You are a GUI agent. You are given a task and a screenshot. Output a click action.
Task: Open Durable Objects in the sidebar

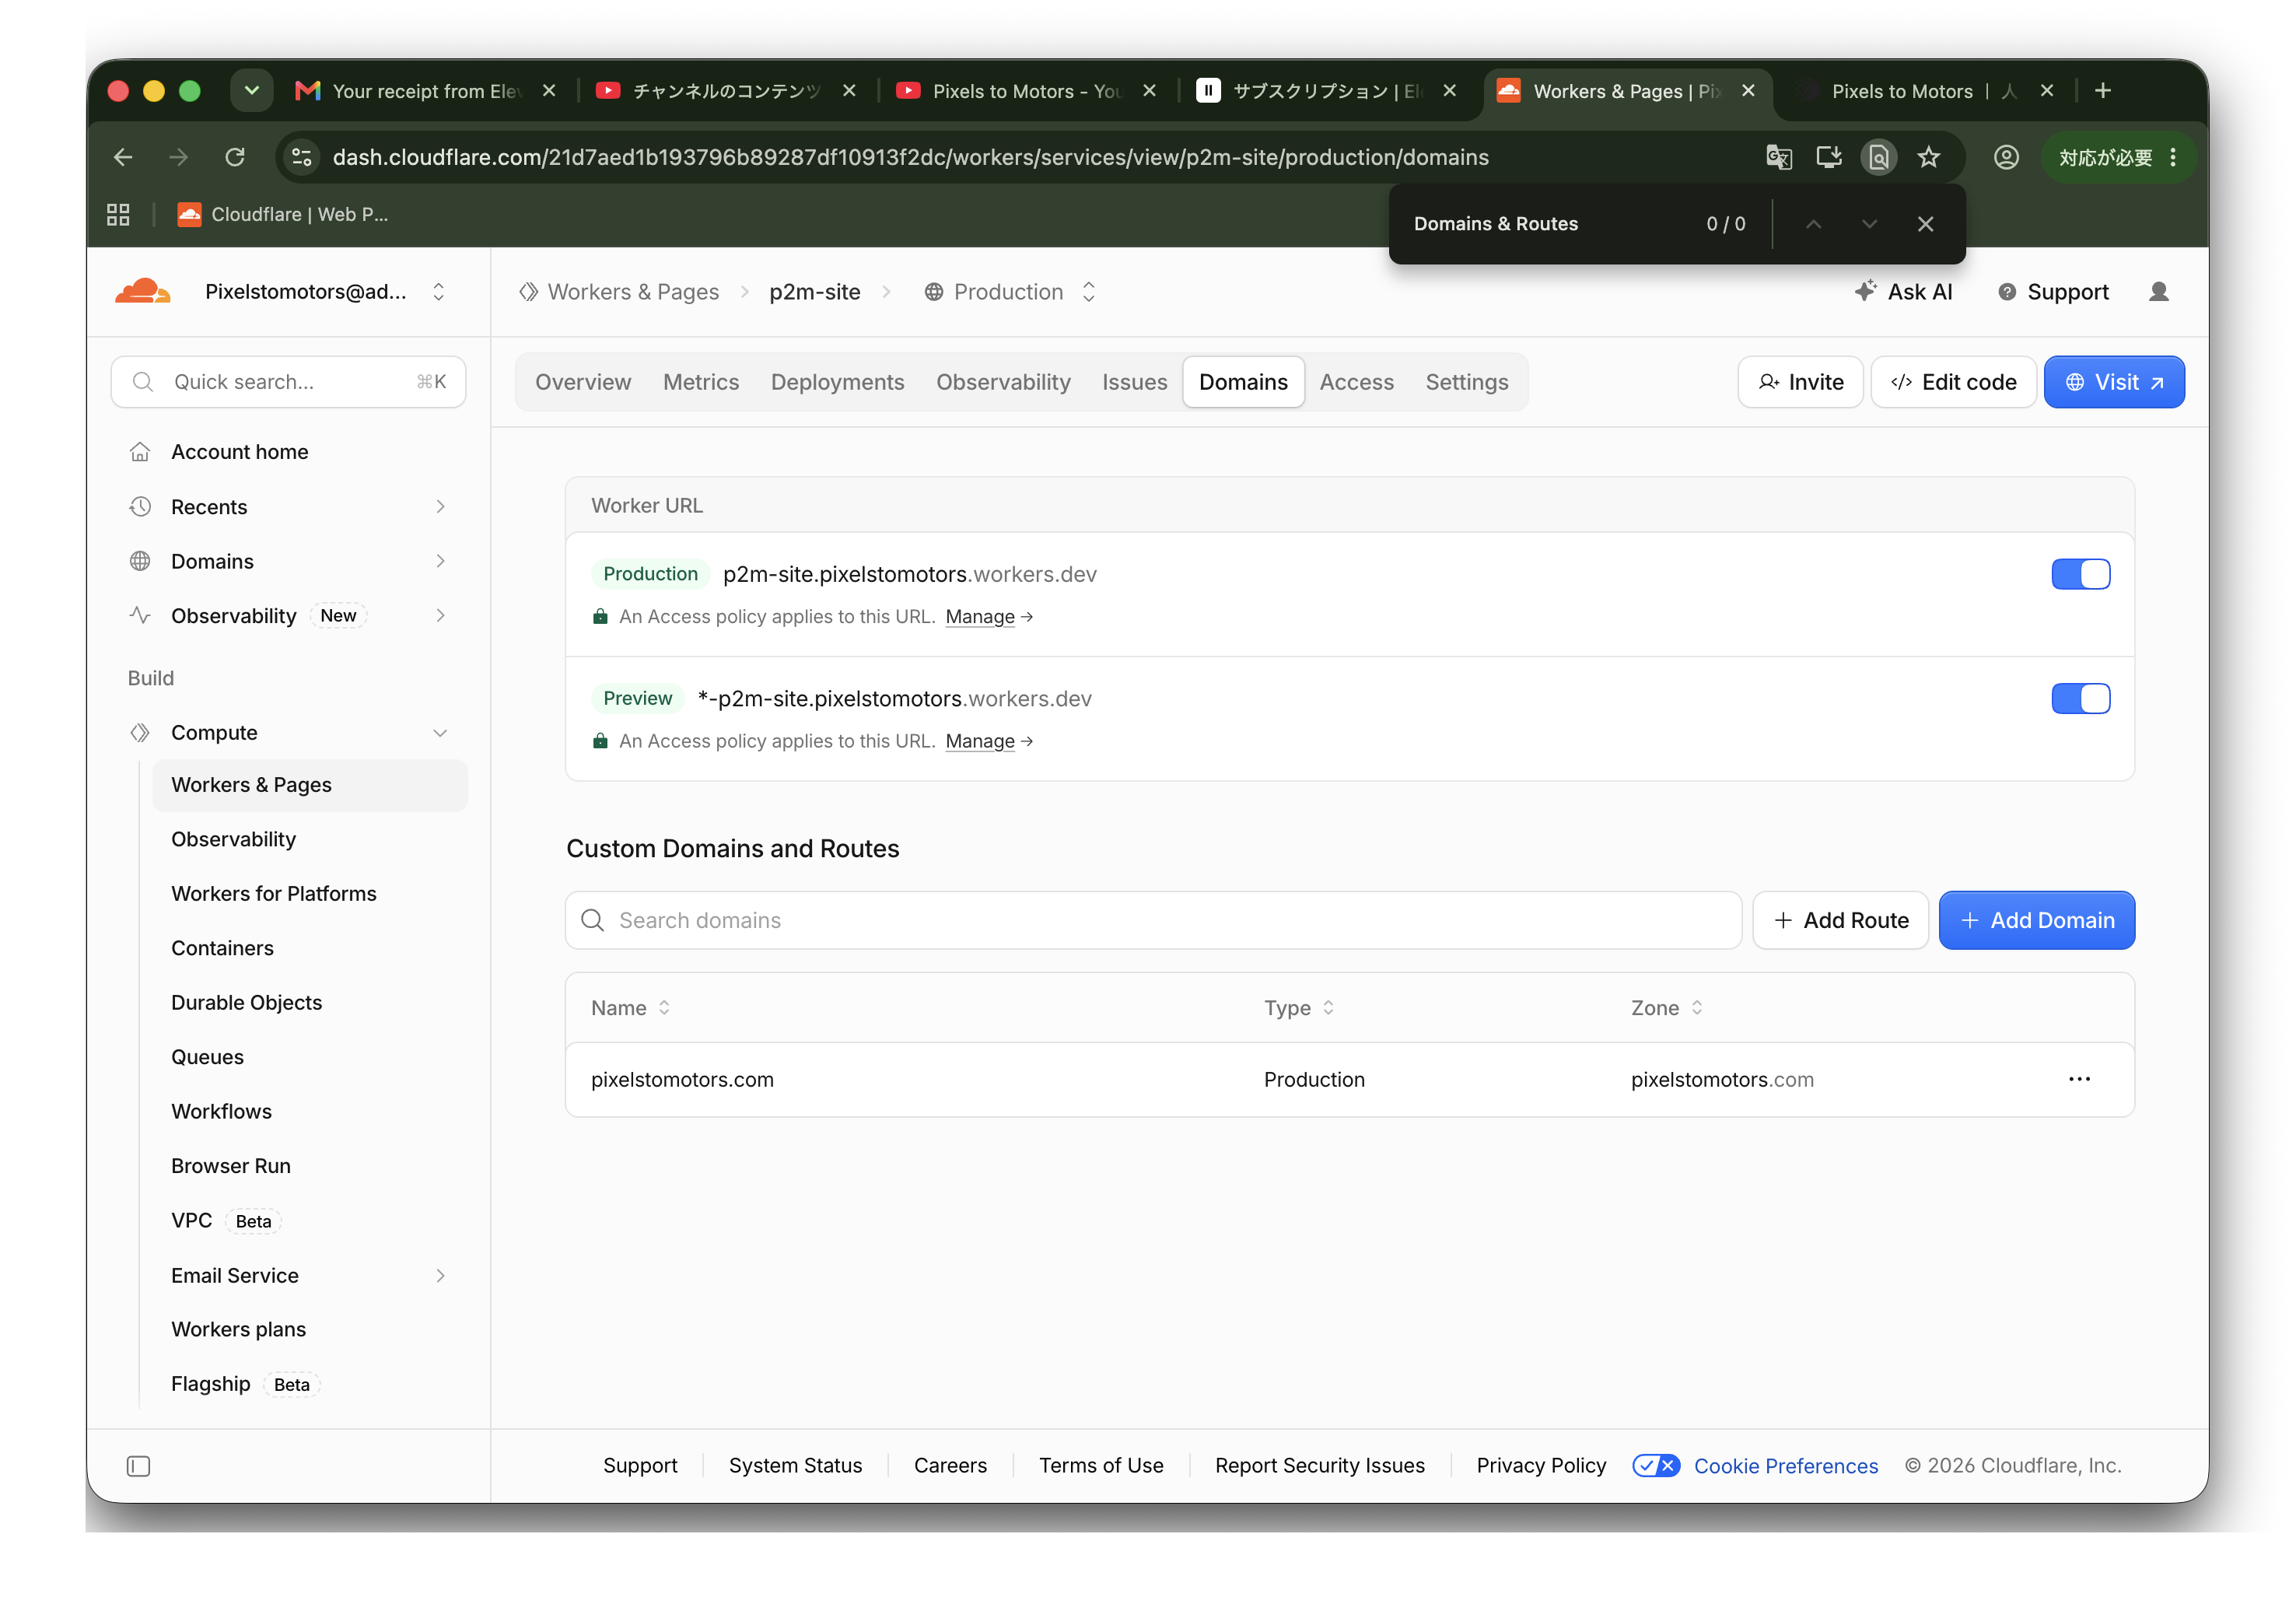tap(246, 1002)
